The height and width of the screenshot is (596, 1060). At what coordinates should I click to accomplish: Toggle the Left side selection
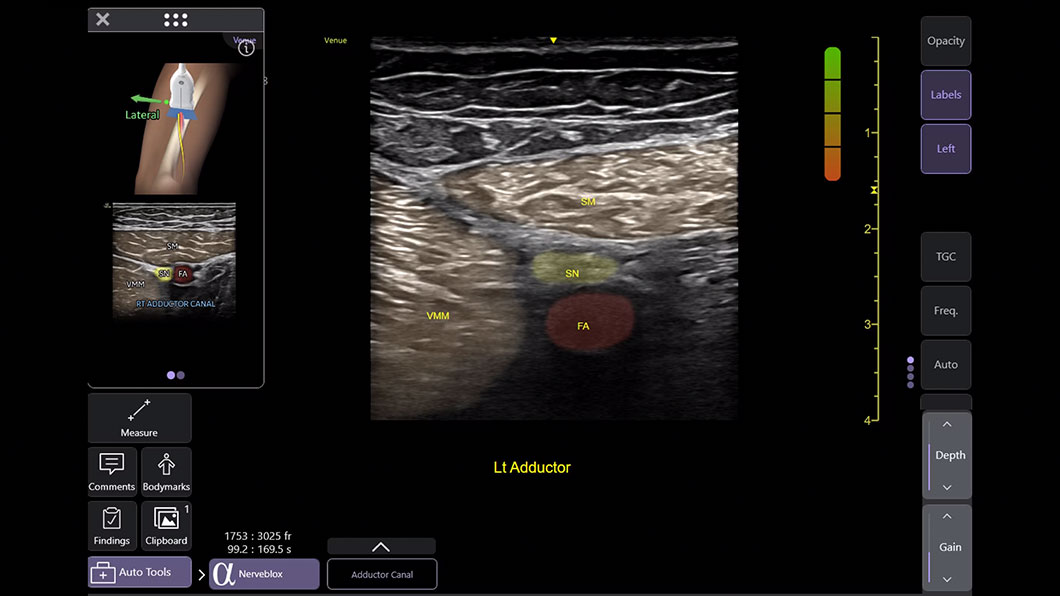coord(945,149)
